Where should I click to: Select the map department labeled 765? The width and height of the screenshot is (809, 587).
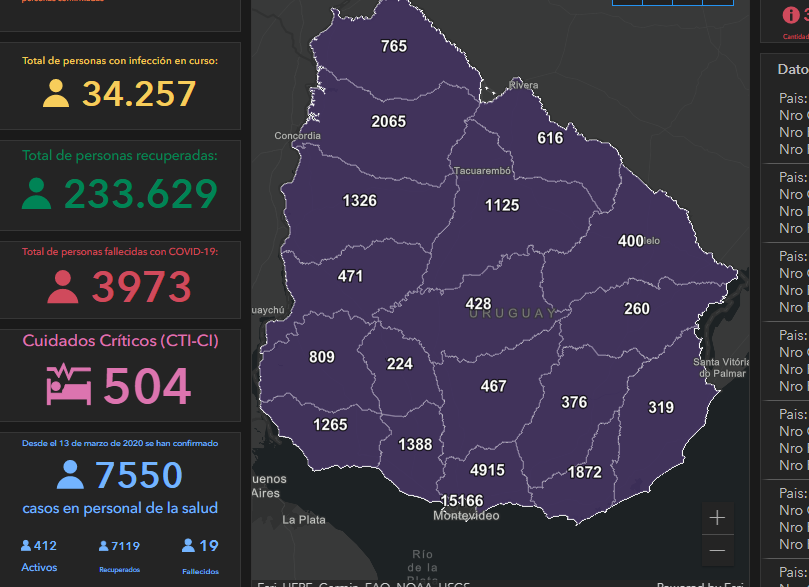point(394,46)
